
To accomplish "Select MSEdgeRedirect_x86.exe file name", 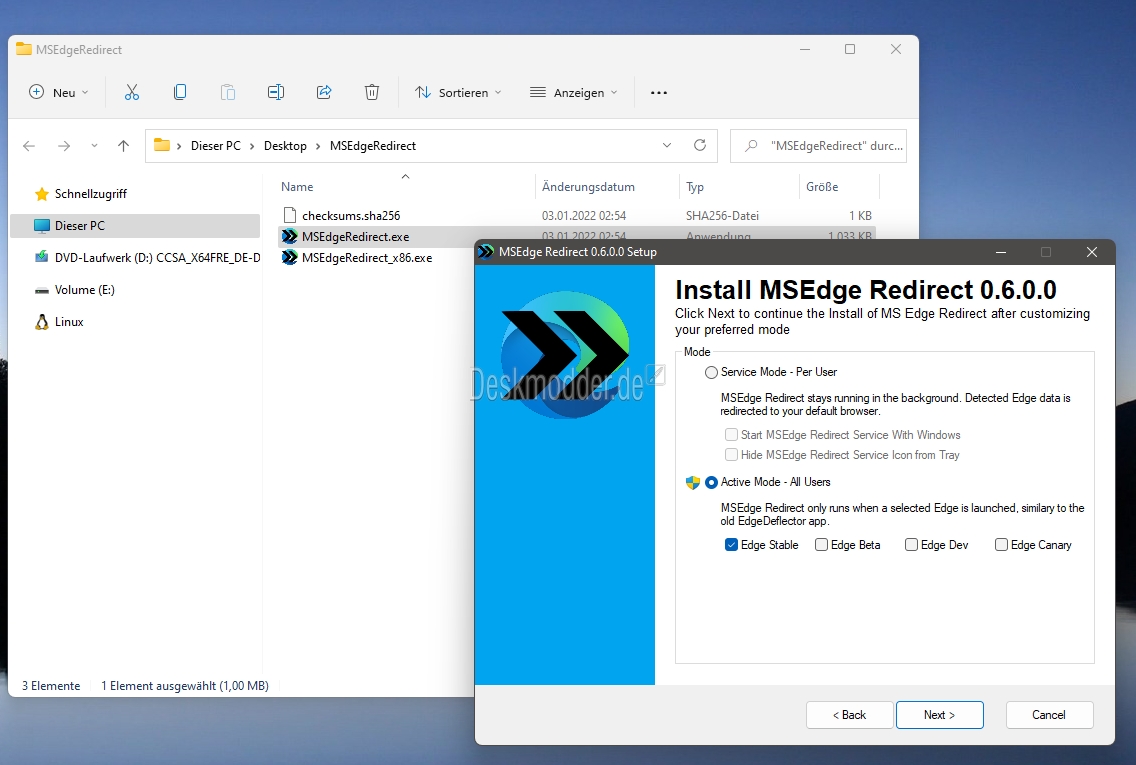I will [x=367, y=257].
